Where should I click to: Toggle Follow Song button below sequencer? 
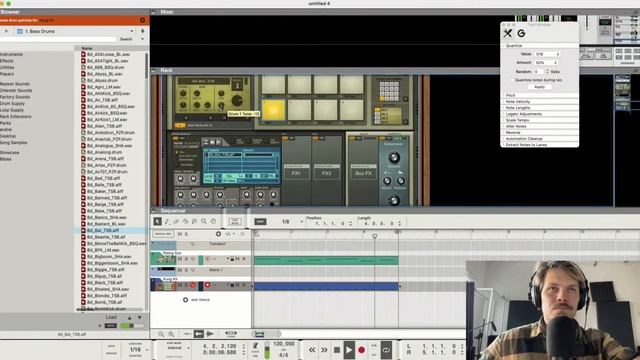(231, 334)
